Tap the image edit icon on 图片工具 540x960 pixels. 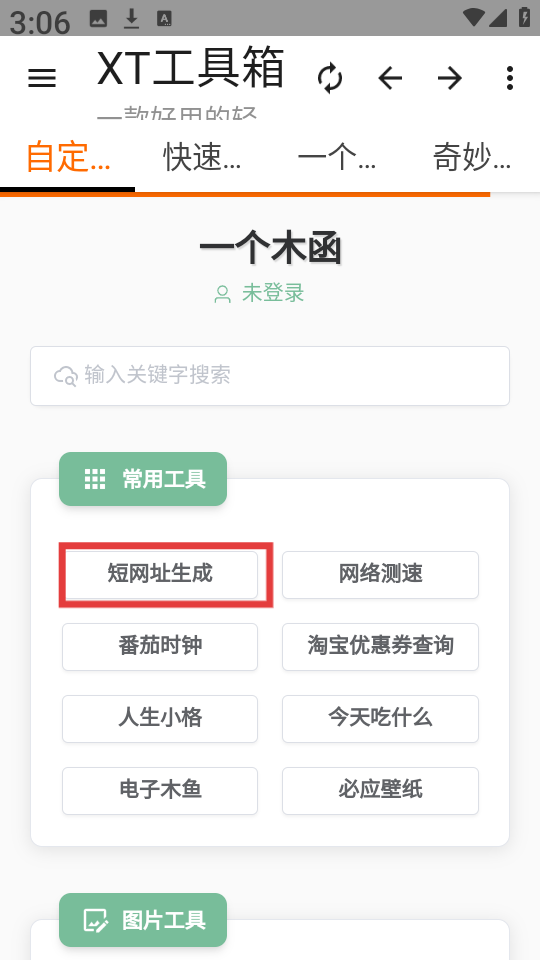click(96, 920)
